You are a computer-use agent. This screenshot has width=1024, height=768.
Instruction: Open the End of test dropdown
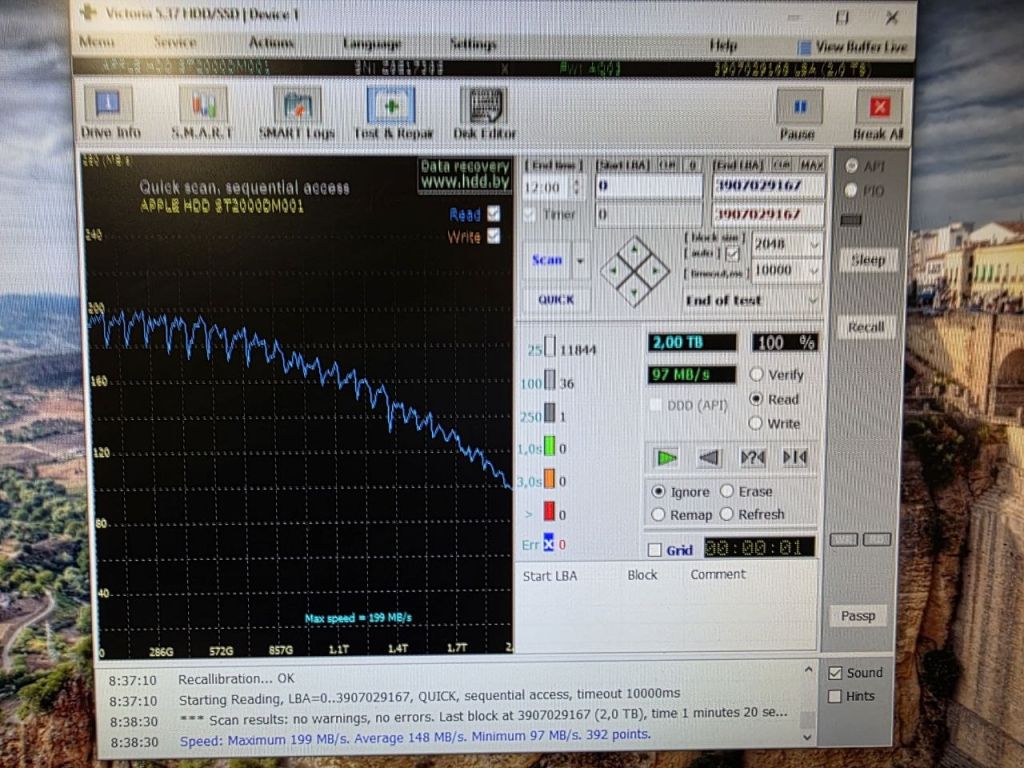click(x=752, y=300)
